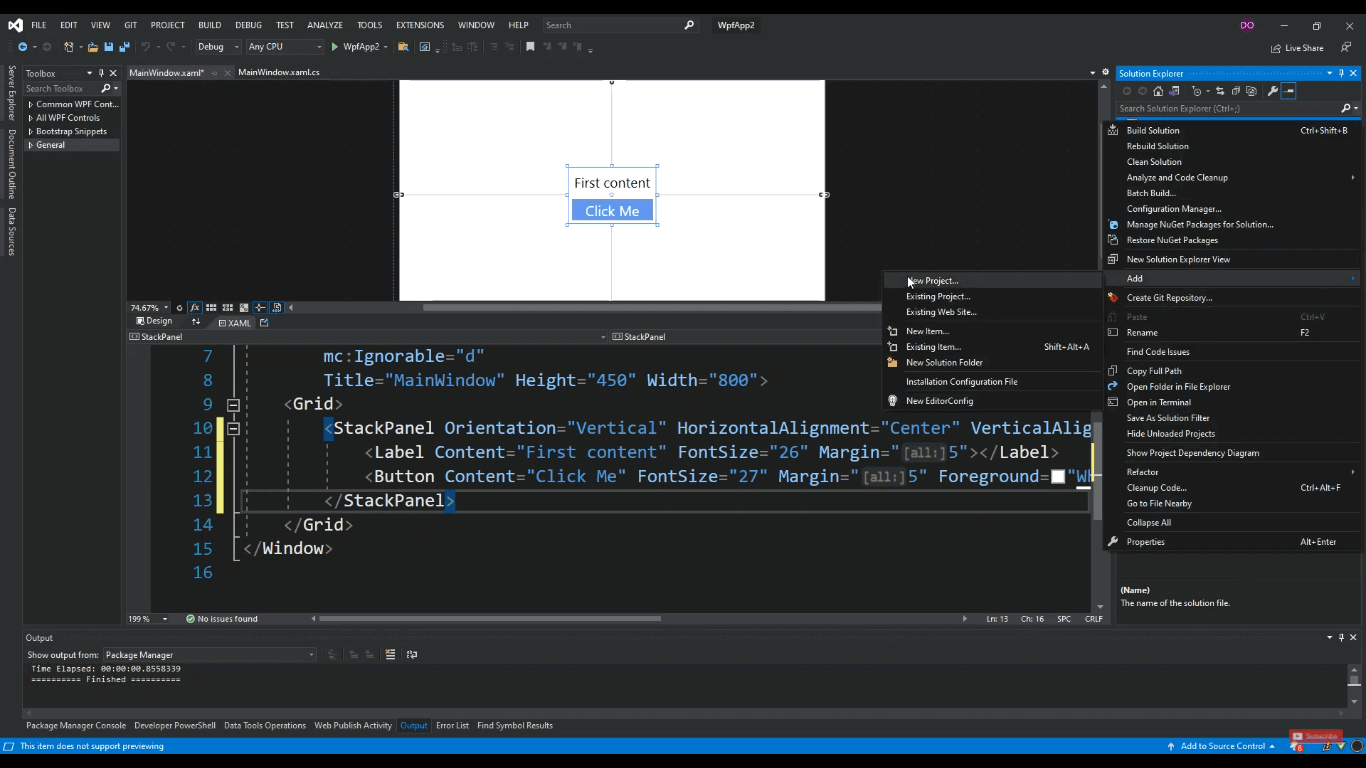
Task: Open the Error List tab
Action: (x=452, y=725)
